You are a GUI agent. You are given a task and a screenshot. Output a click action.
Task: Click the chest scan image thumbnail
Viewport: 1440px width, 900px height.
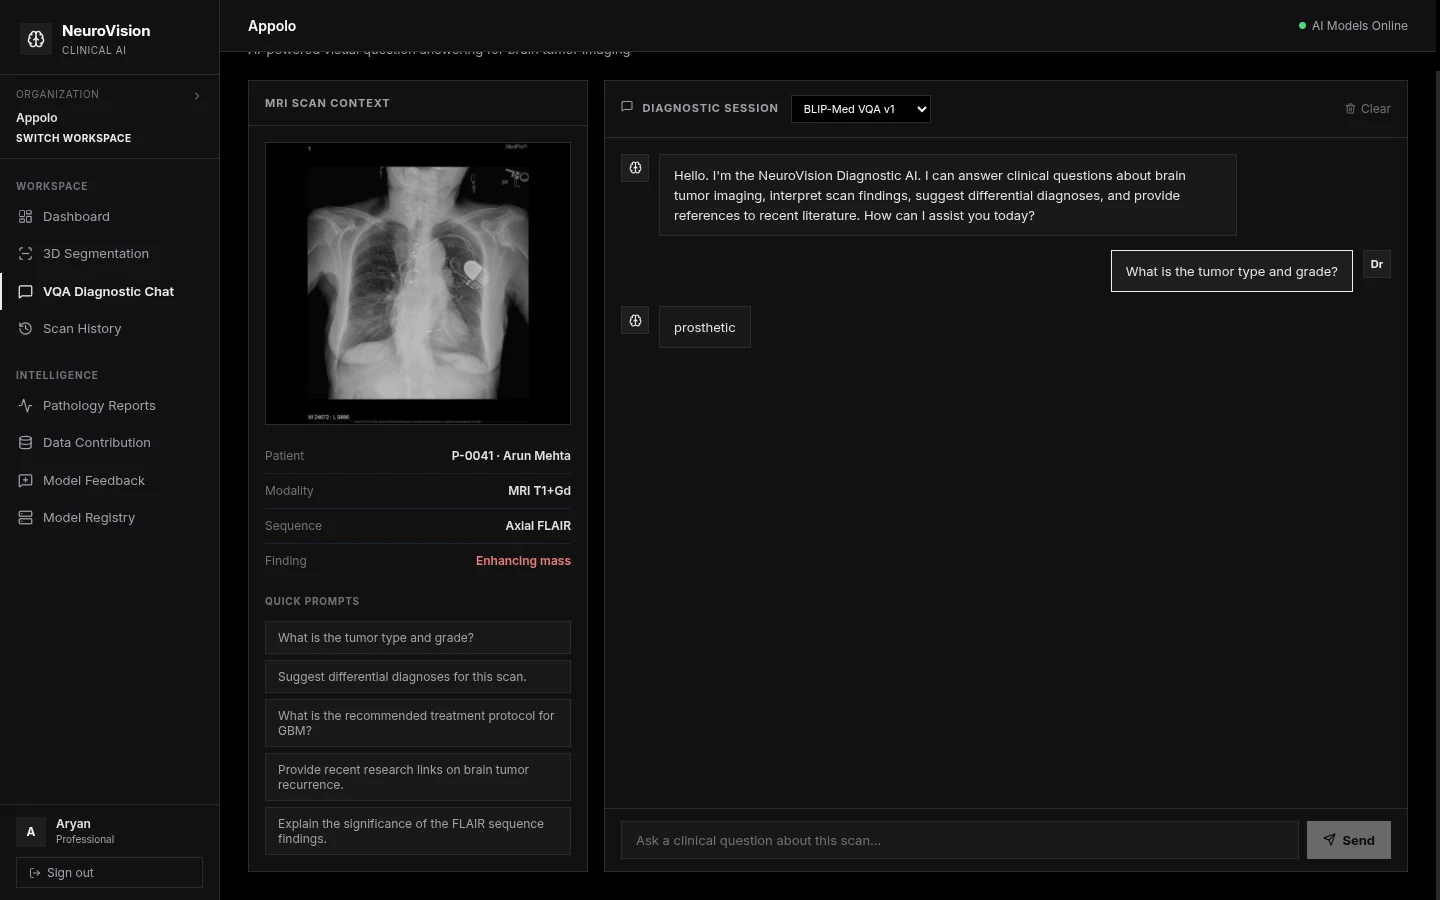418,283
